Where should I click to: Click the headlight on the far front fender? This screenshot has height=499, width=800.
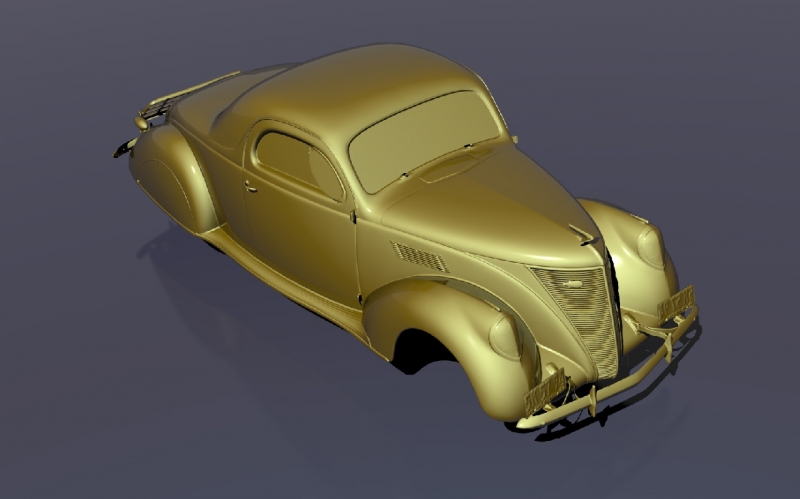650,246
